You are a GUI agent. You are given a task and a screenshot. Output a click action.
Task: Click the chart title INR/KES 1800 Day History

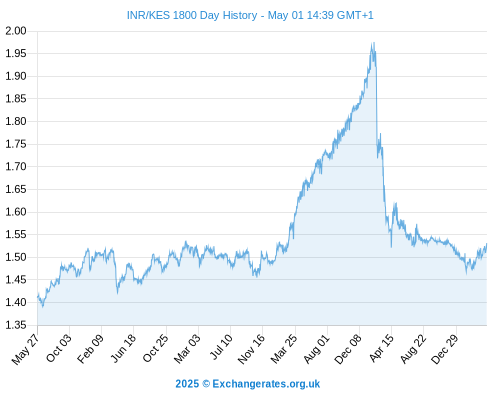tap(192, 16)
